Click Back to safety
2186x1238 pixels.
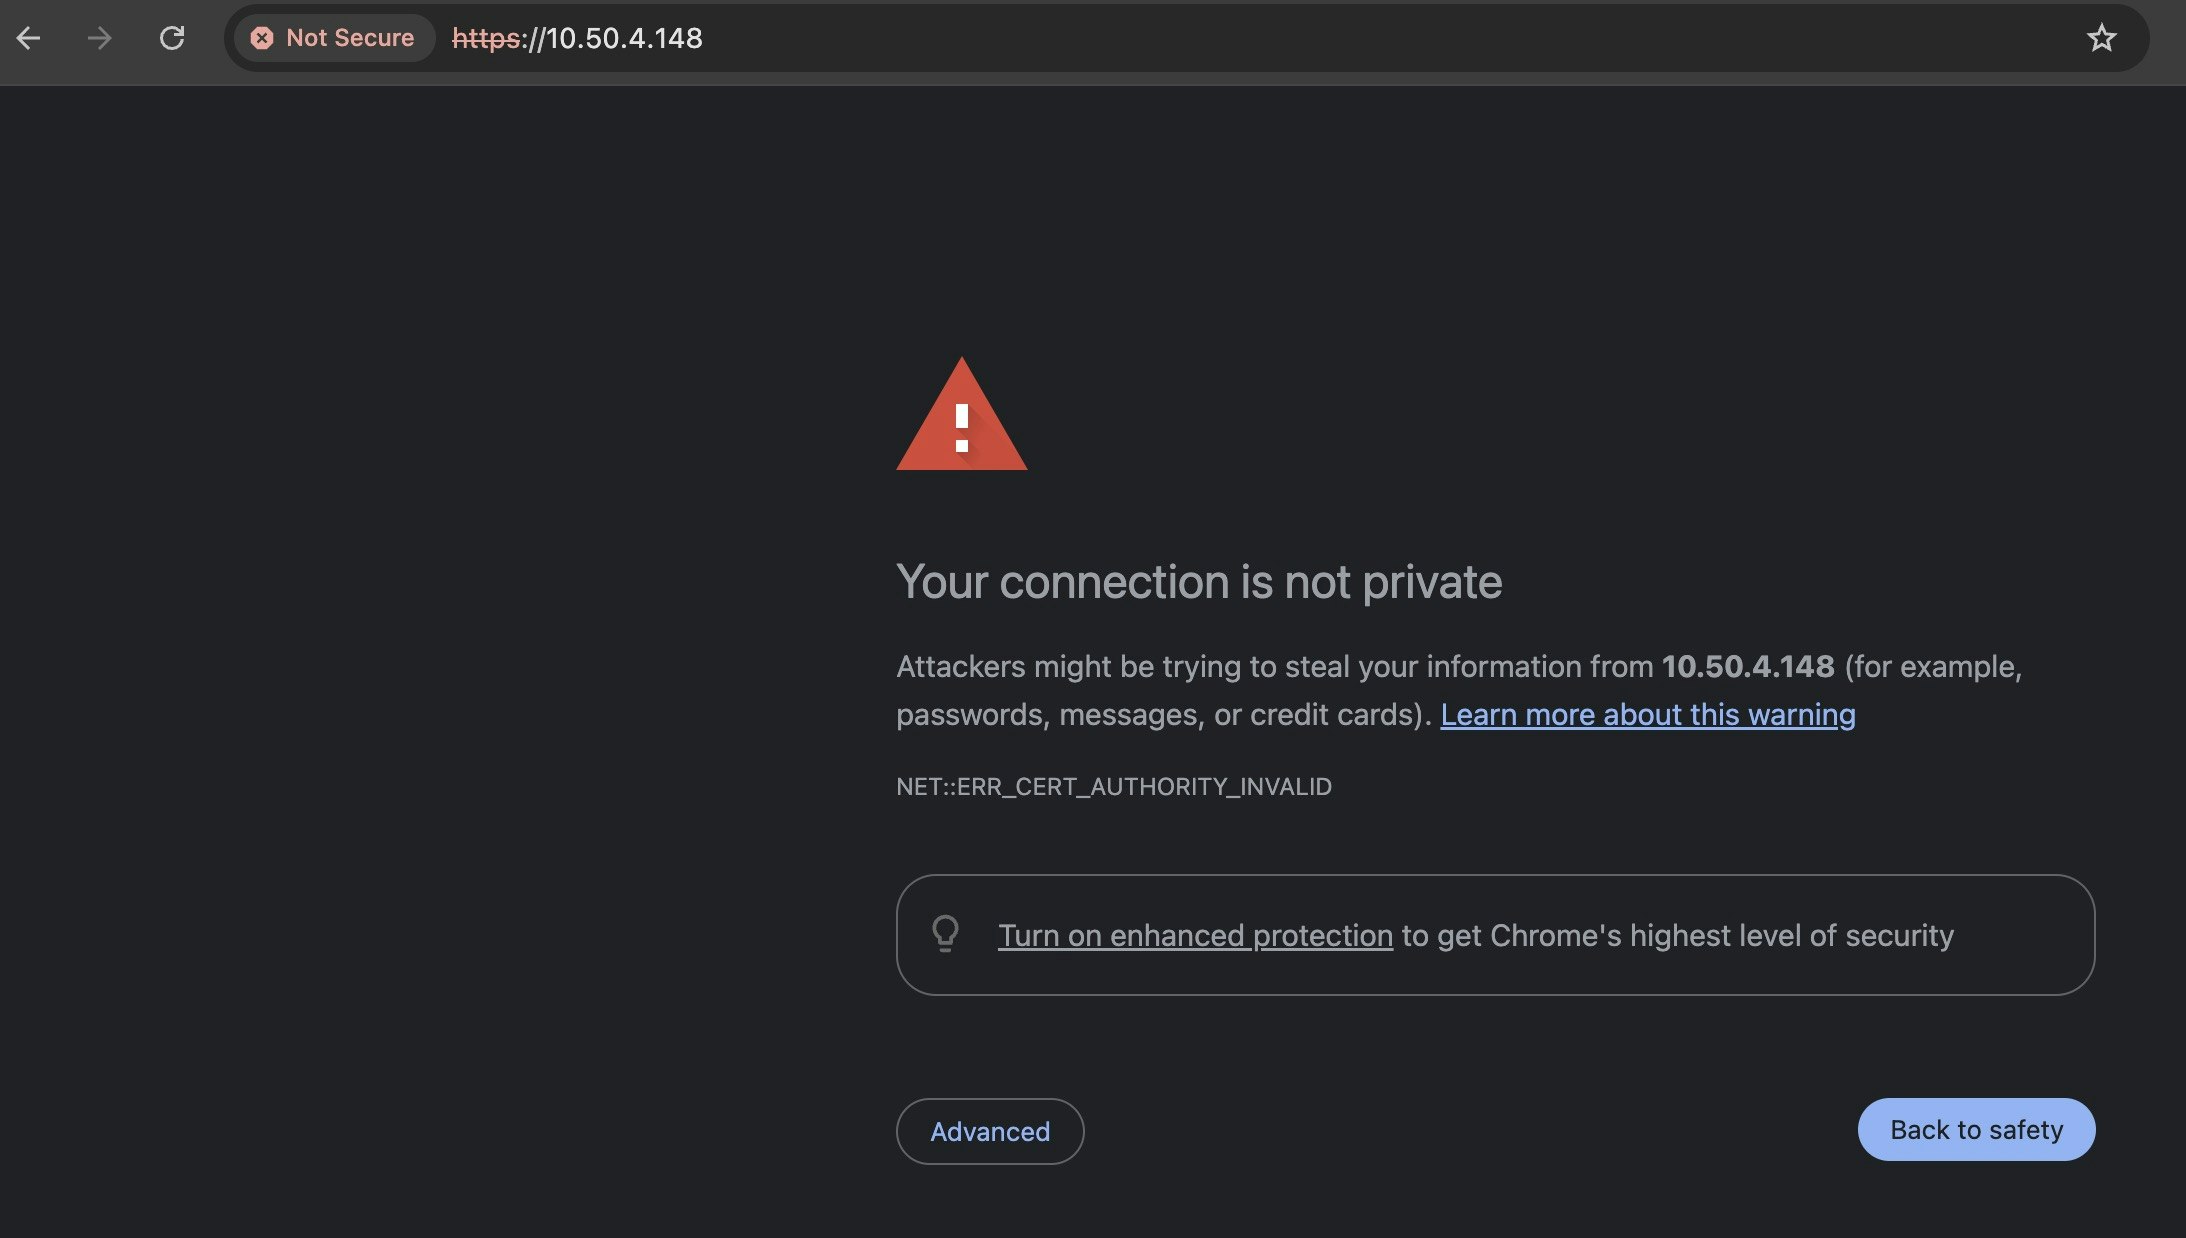[x=1975, y=1129]
